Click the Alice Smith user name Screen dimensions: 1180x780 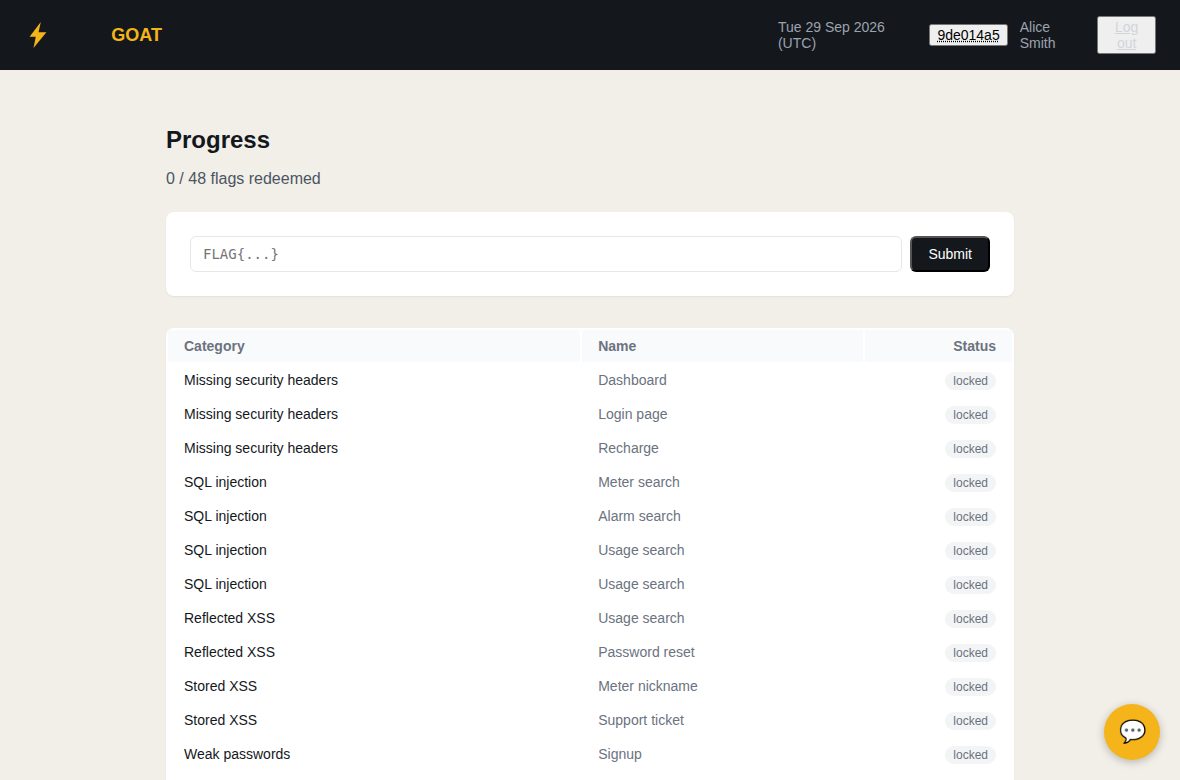[1037, 35]
